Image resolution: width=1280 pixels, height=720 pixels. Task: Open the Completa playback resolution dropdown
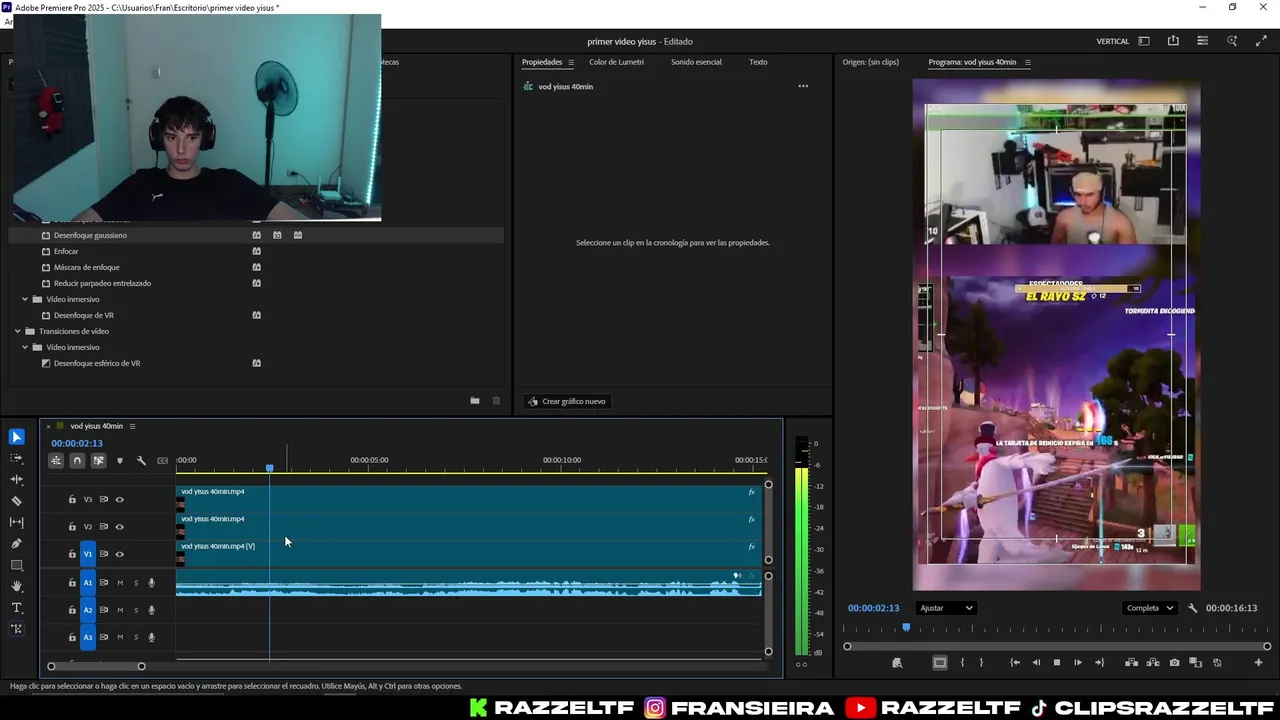[x=1149, y=608]
